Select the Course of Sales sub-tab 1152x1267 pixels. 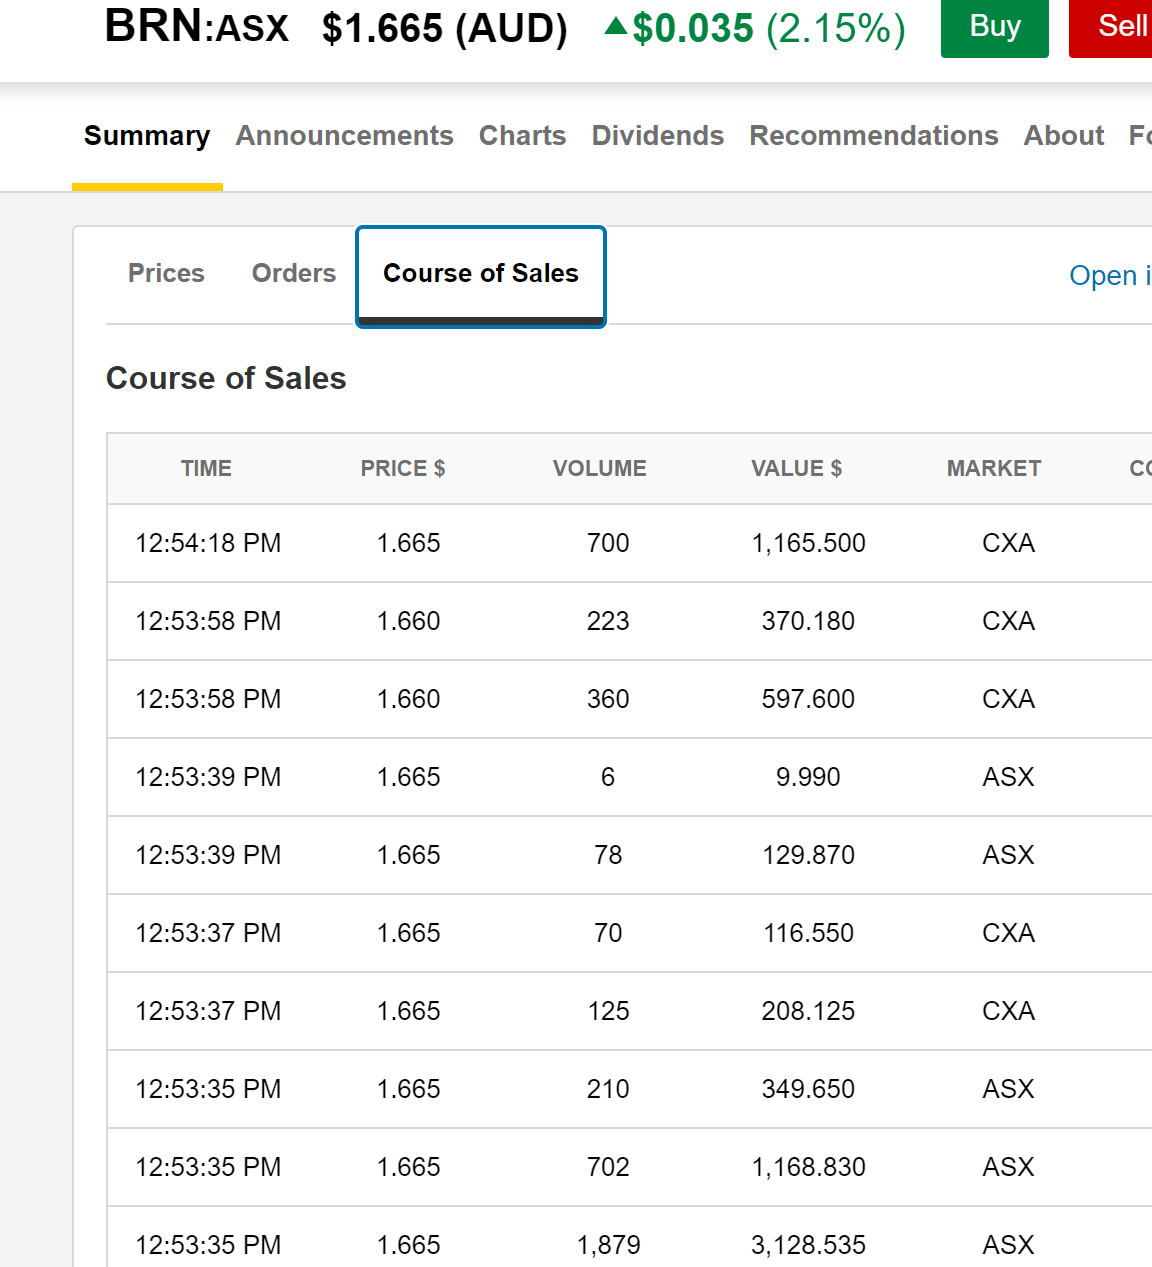[x=481, y=274]
